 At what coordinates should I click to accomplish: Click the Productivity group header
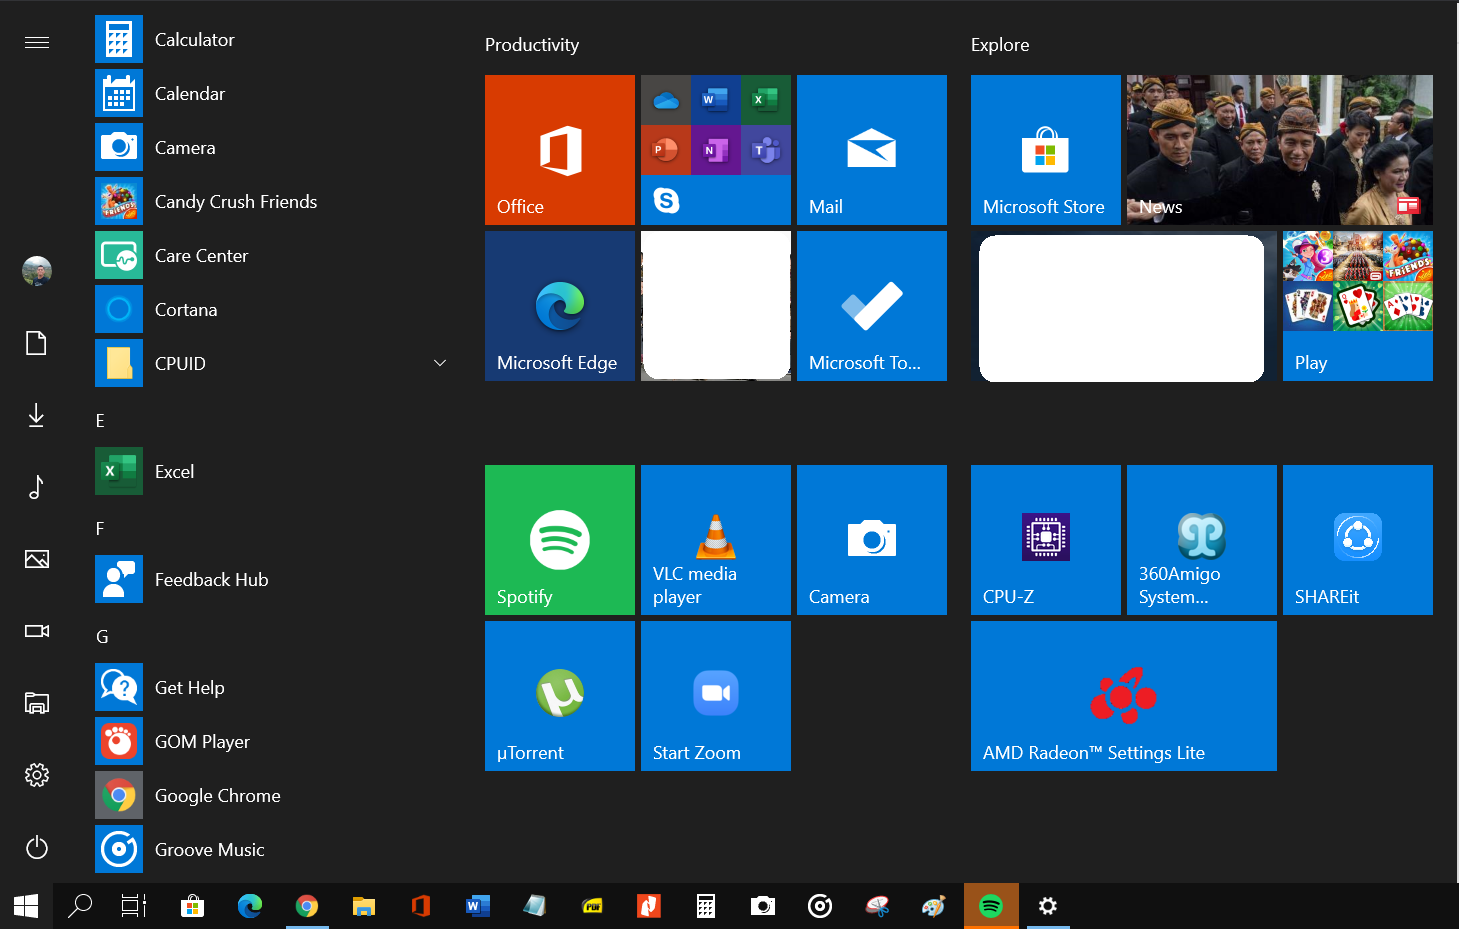[532, 45]
